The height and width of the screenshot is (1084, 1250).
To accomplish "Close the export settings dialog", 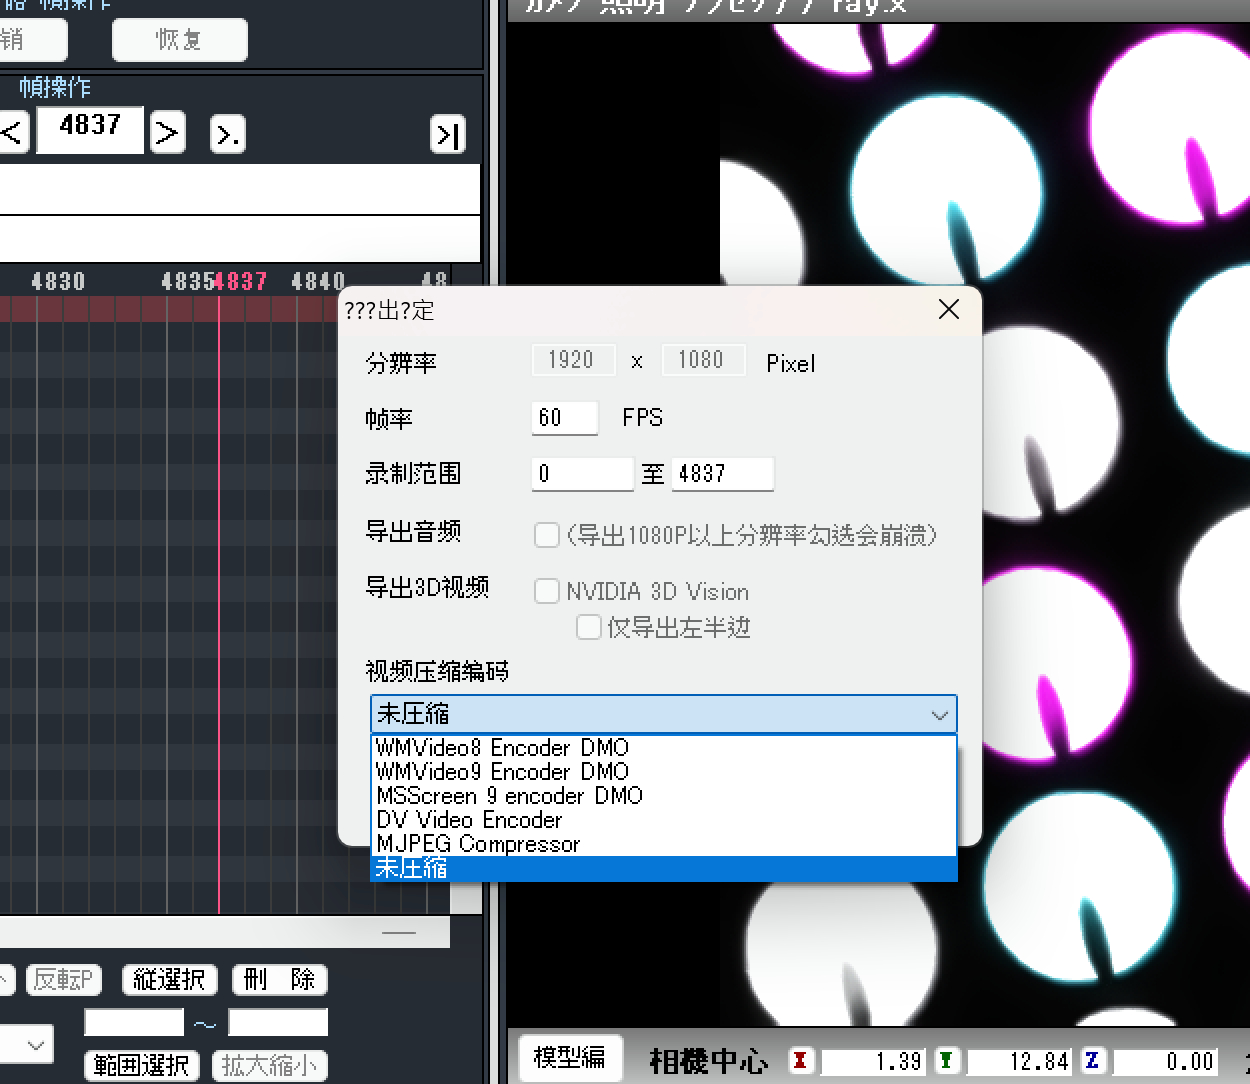I will pyautogui.click(x=949, y=310).
